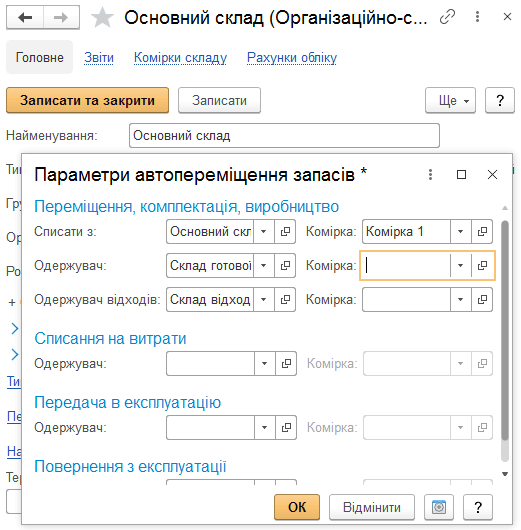Image resolution: width=521 pixels, height=530 pixels.
Task: Click Списання на витрати Одержувач field
Action: click(210, 364)
